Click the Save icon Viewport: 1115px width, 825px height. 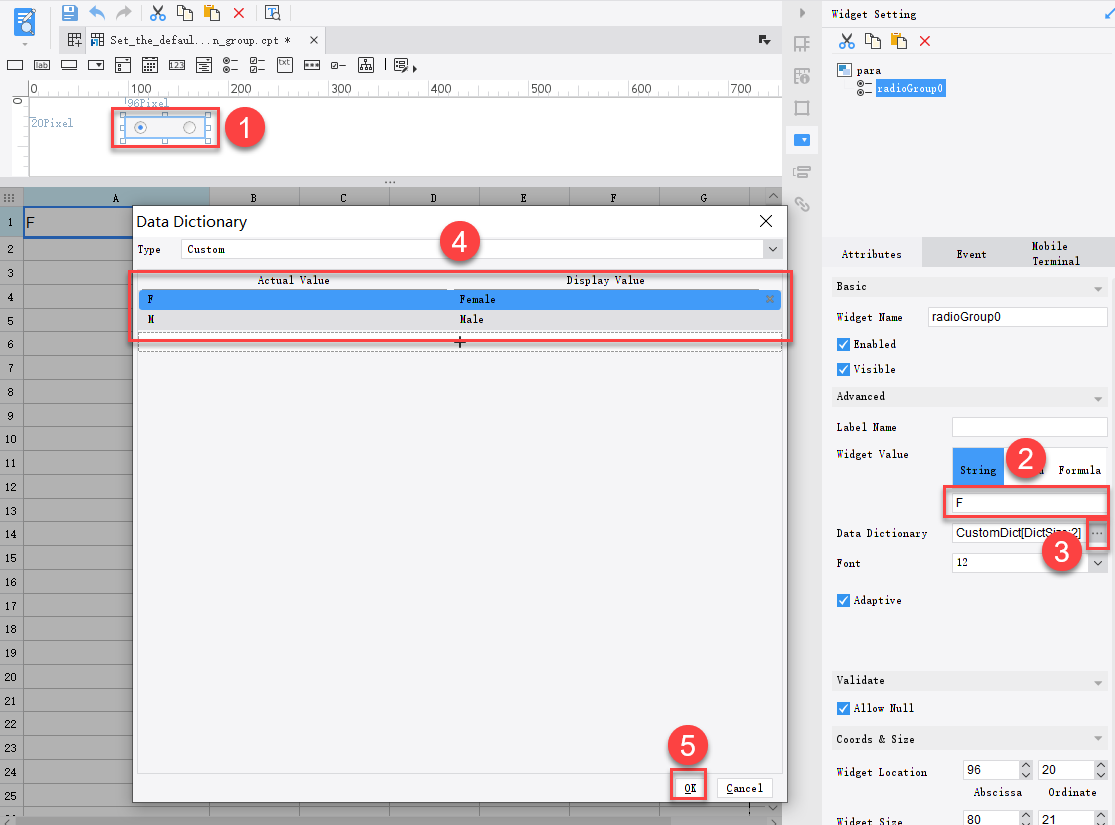tap(68, 12)
